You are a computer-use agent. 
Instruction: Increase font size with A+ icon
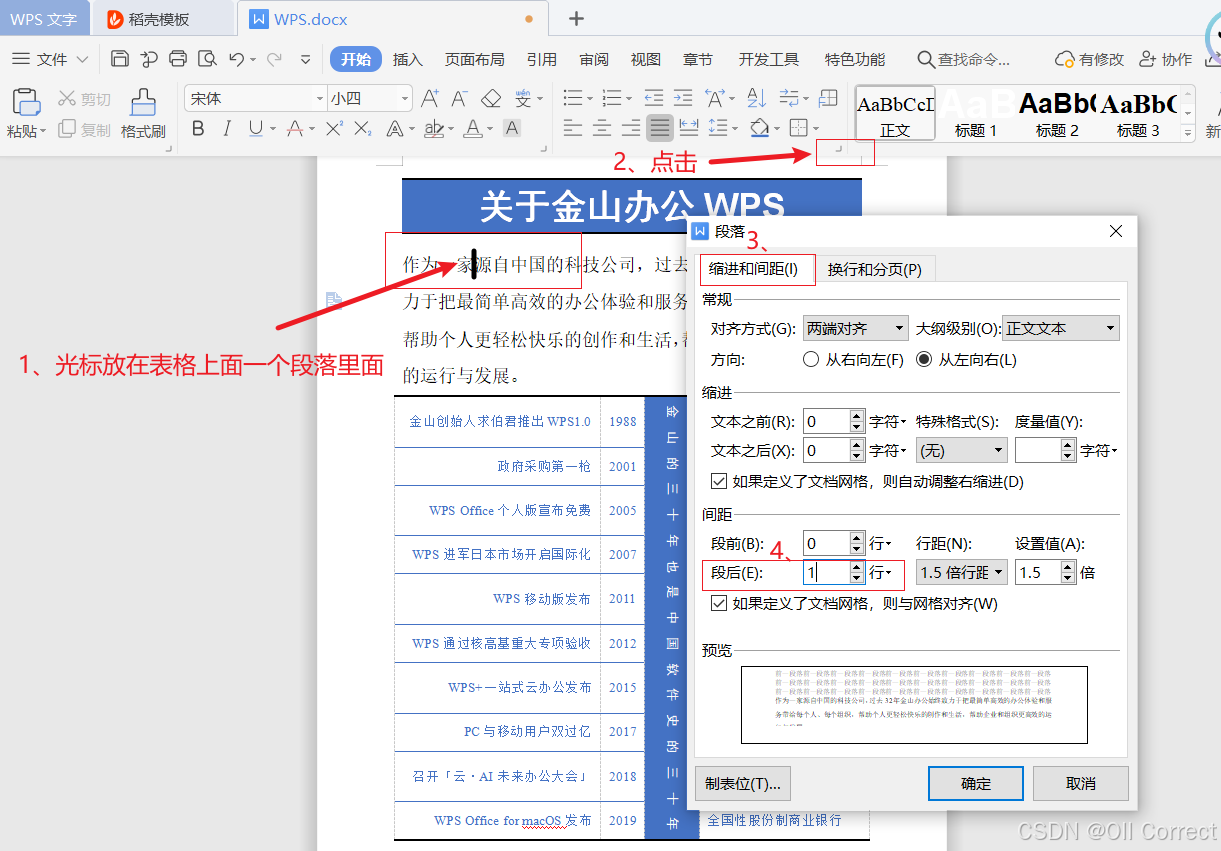[430, 98]
